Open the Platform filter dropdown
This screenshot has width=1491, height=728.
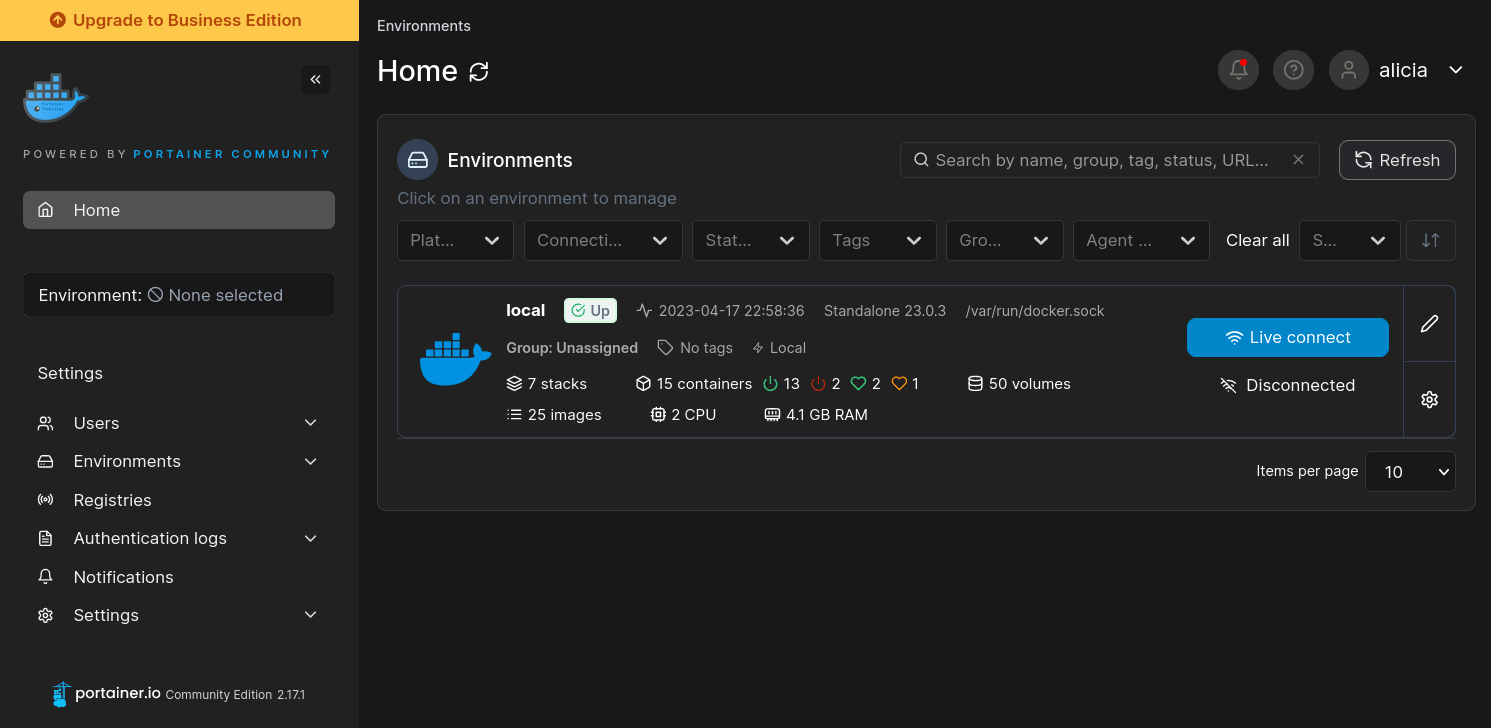coord(455,241)
